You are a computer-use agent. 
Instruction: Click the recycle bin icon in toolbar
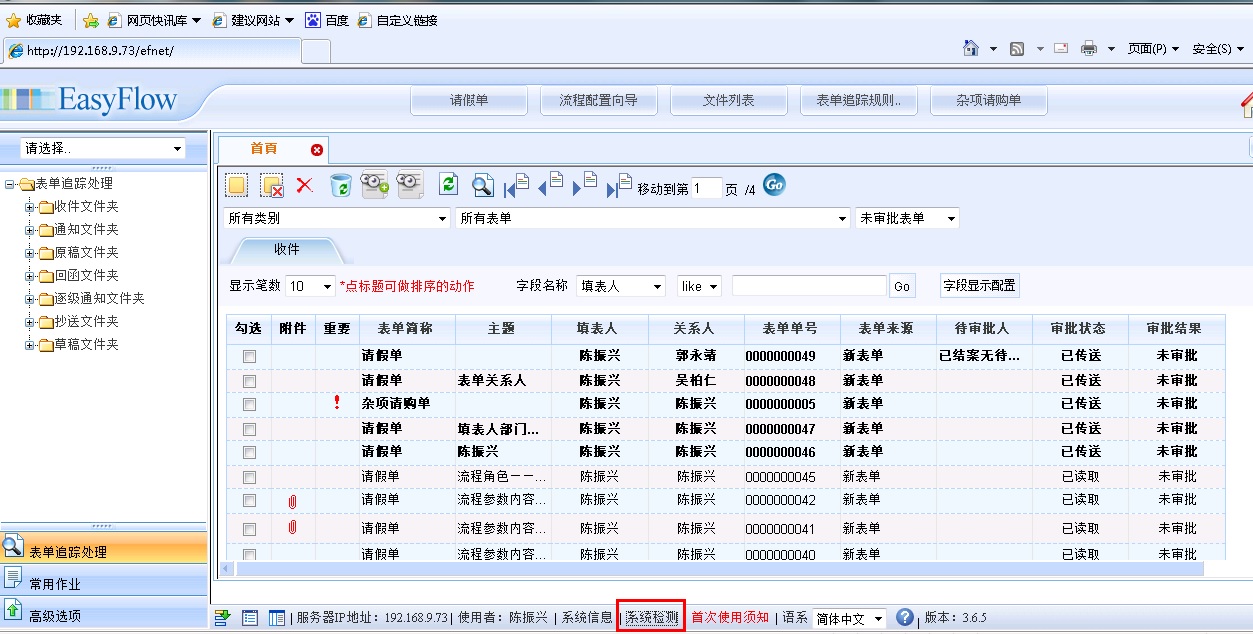pos(340,185)
